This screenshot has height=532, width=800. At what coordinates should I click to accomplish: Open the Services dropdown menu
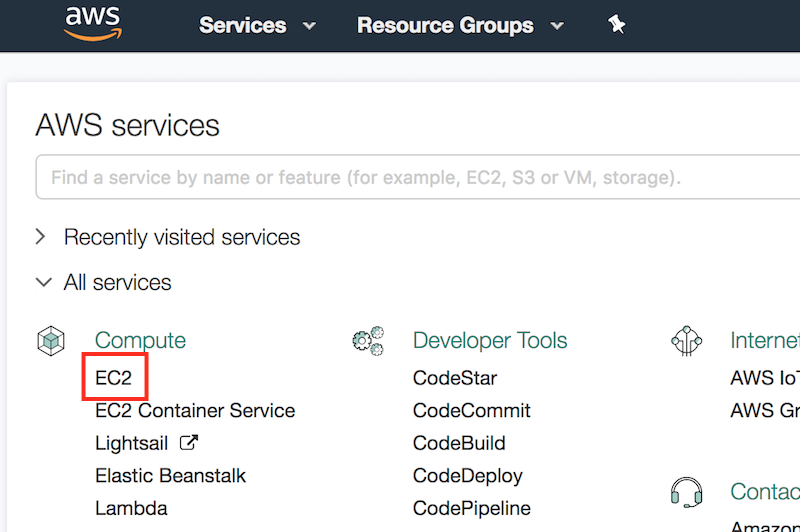[x=257, y=25]
